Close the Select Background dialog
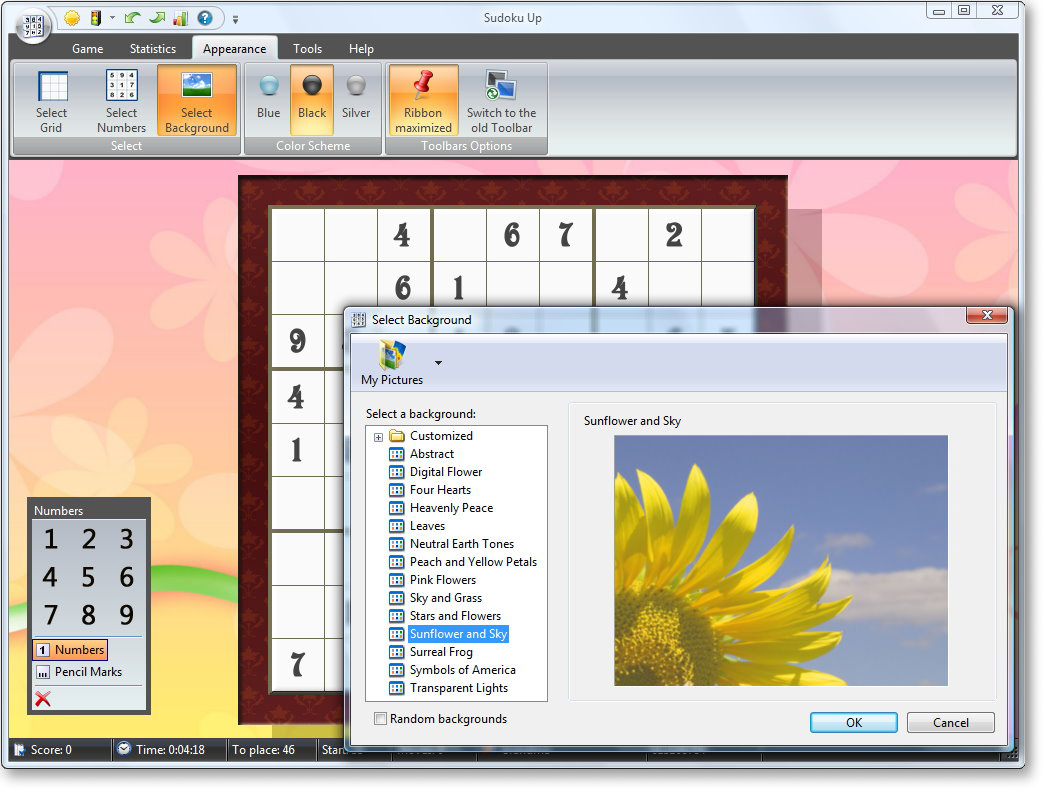Image resolution: width=1049 pixels, height=796 pixels. pos(989,316)
